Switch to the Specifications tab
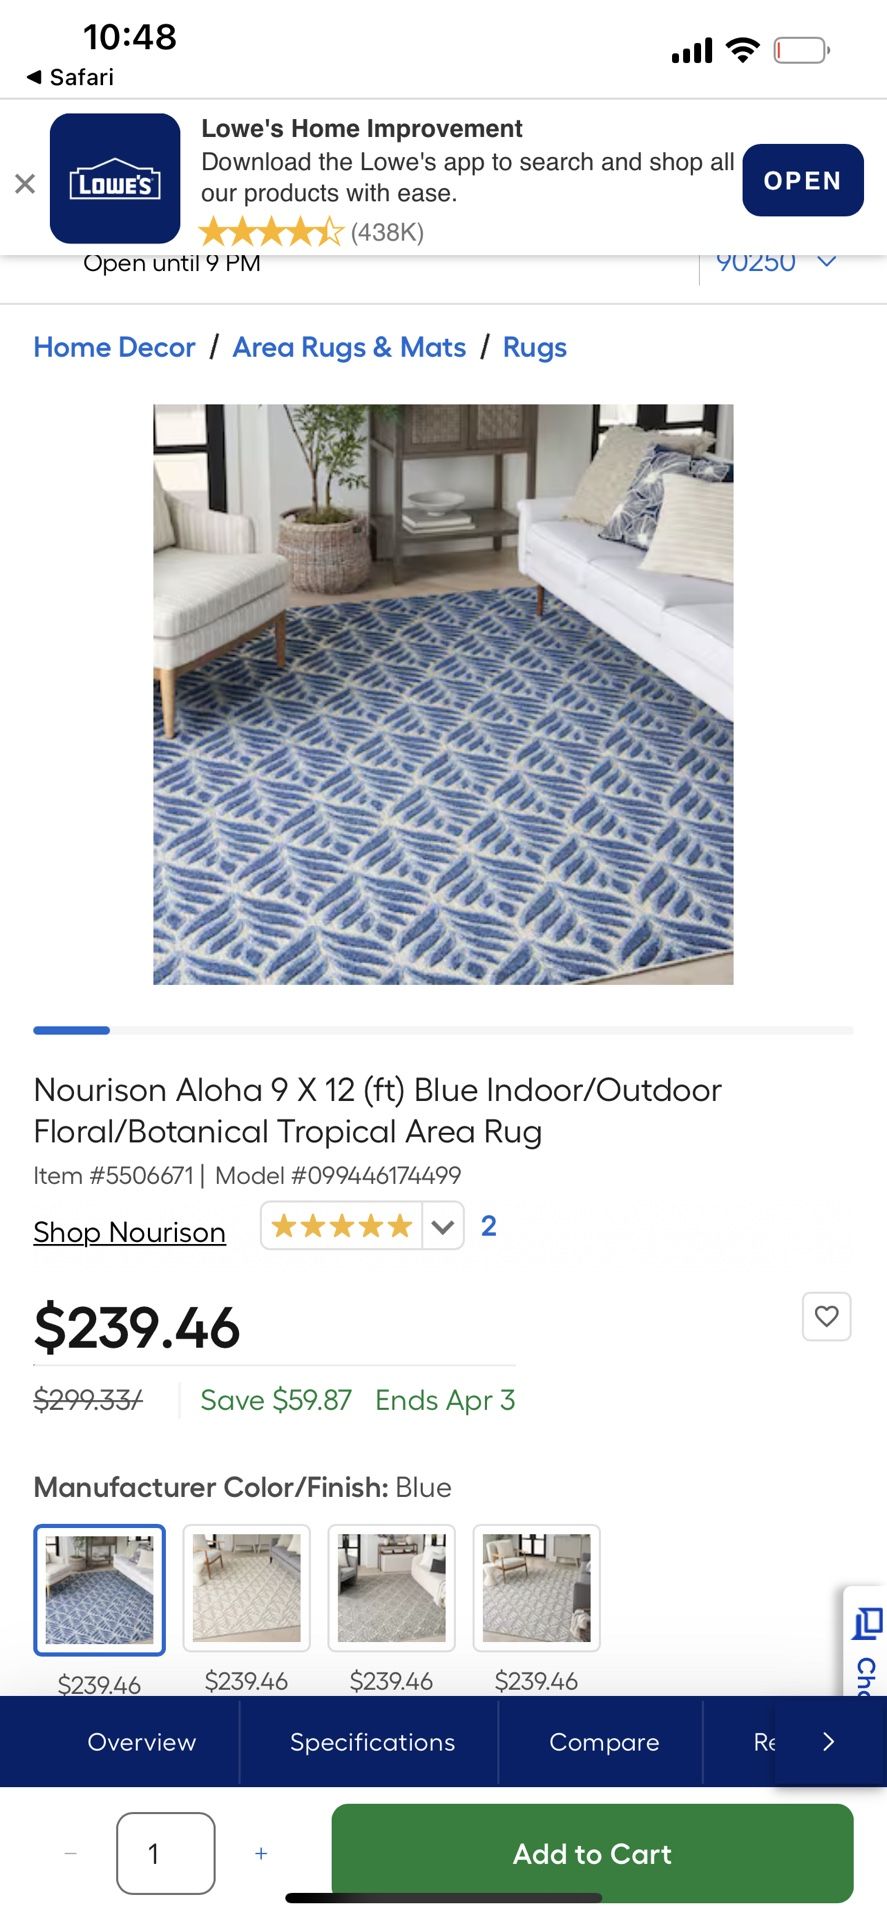This screenshot has width=887, height=1920. 372,1742
